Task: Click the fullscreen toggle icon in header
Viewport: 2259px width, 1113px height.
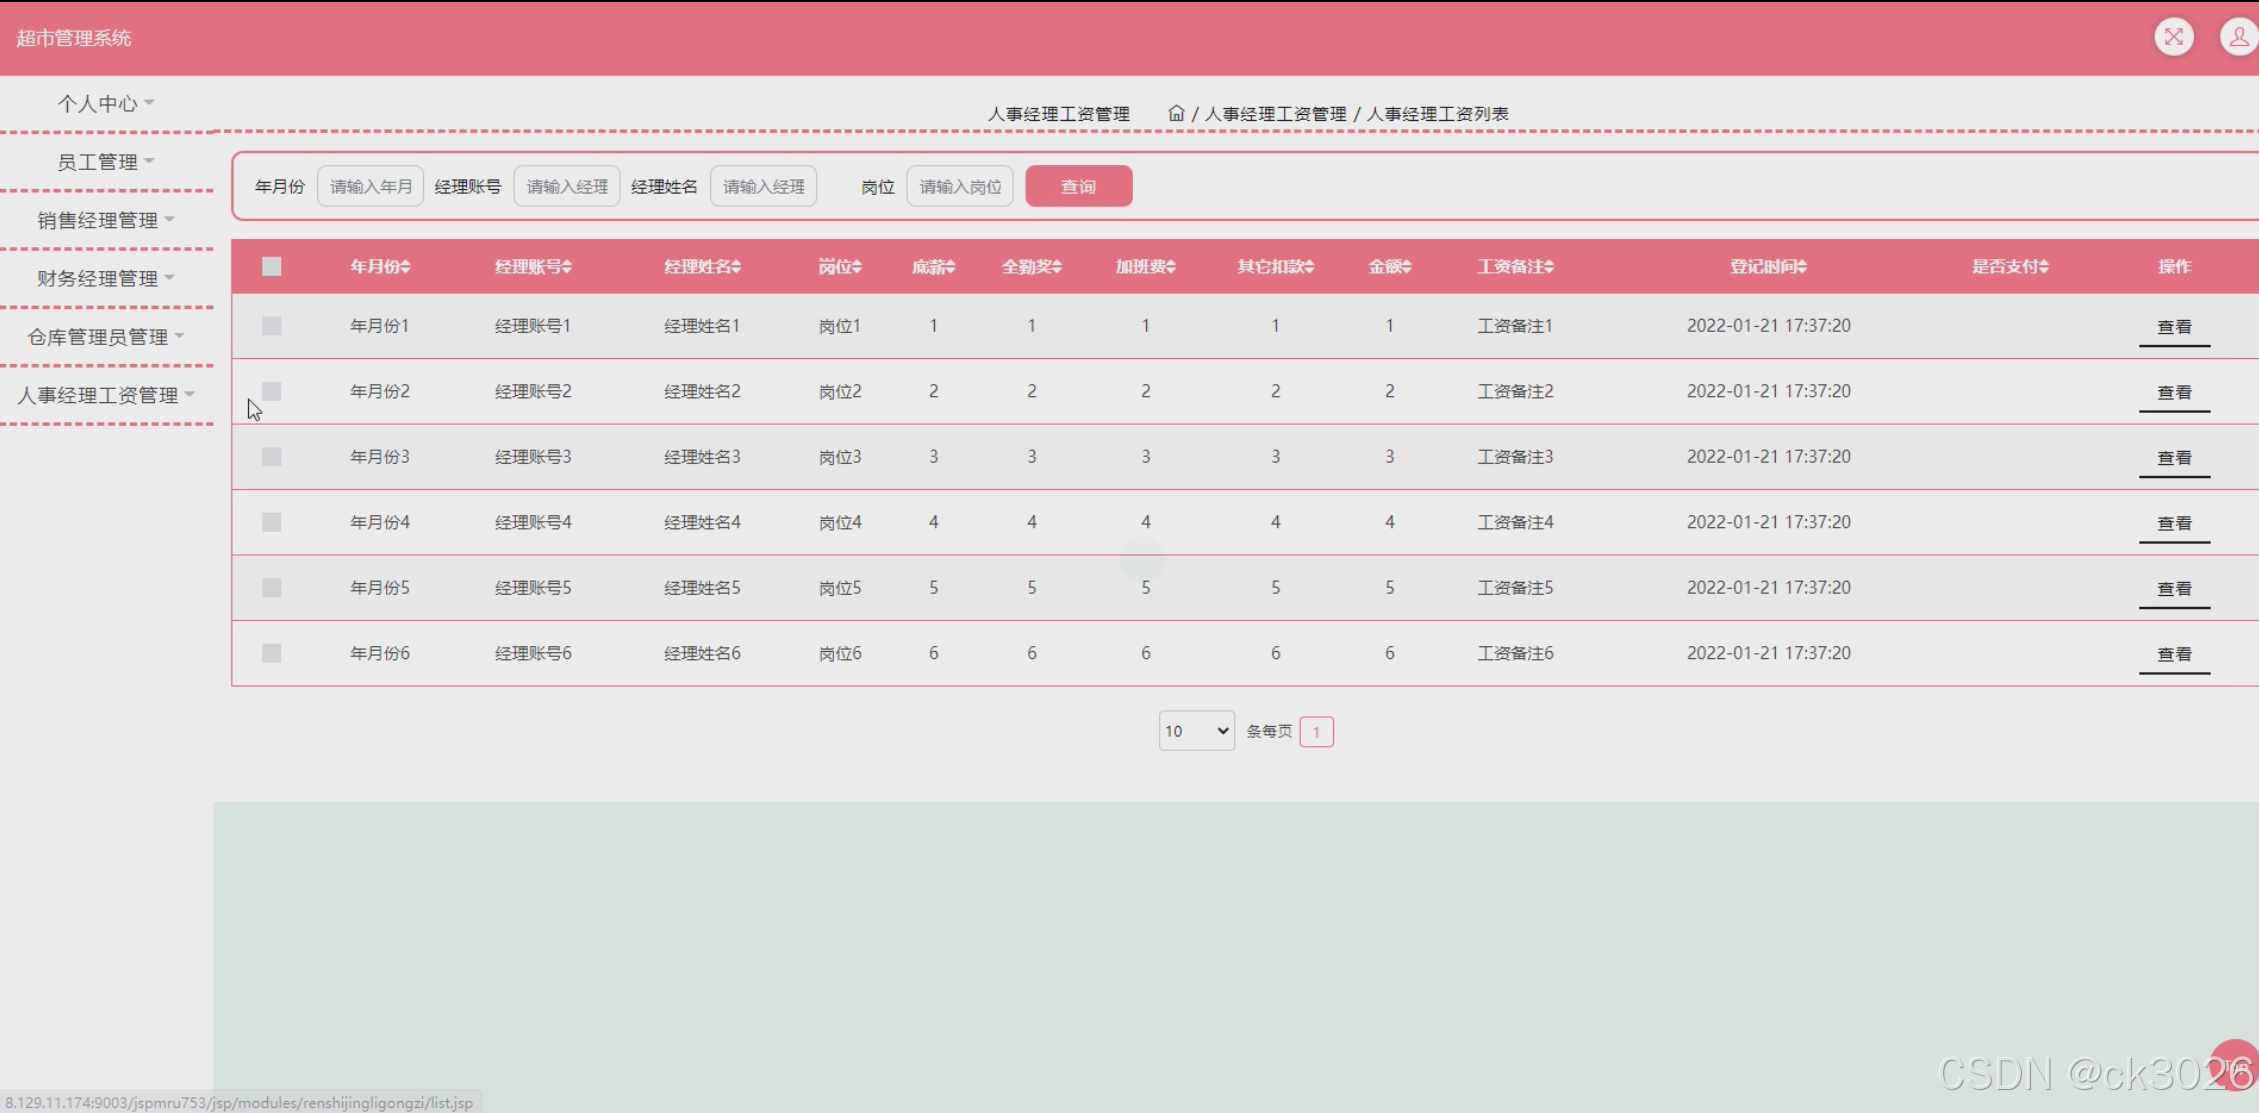Action: click(2173, 37)
